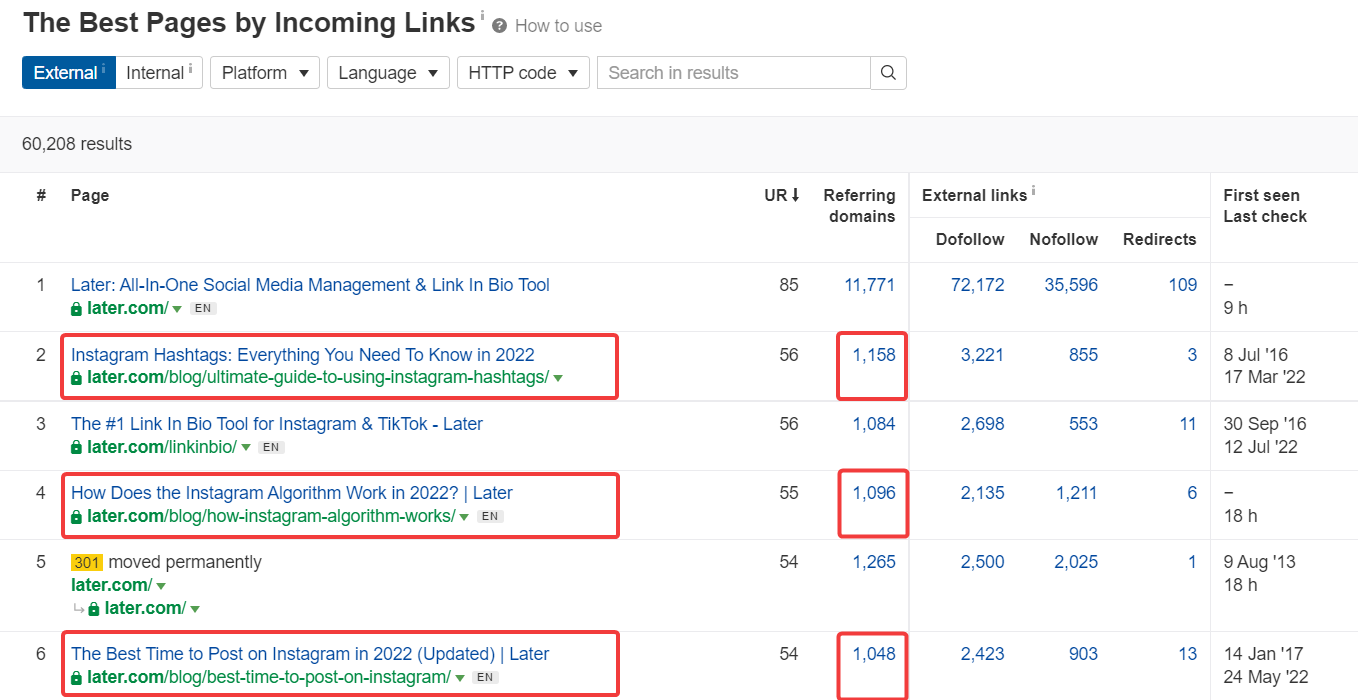Click the ultimate-guide-to-using-instagram-hashtags URL
Viewport: 1358px width, 700px height.
[x=318, y=377]
